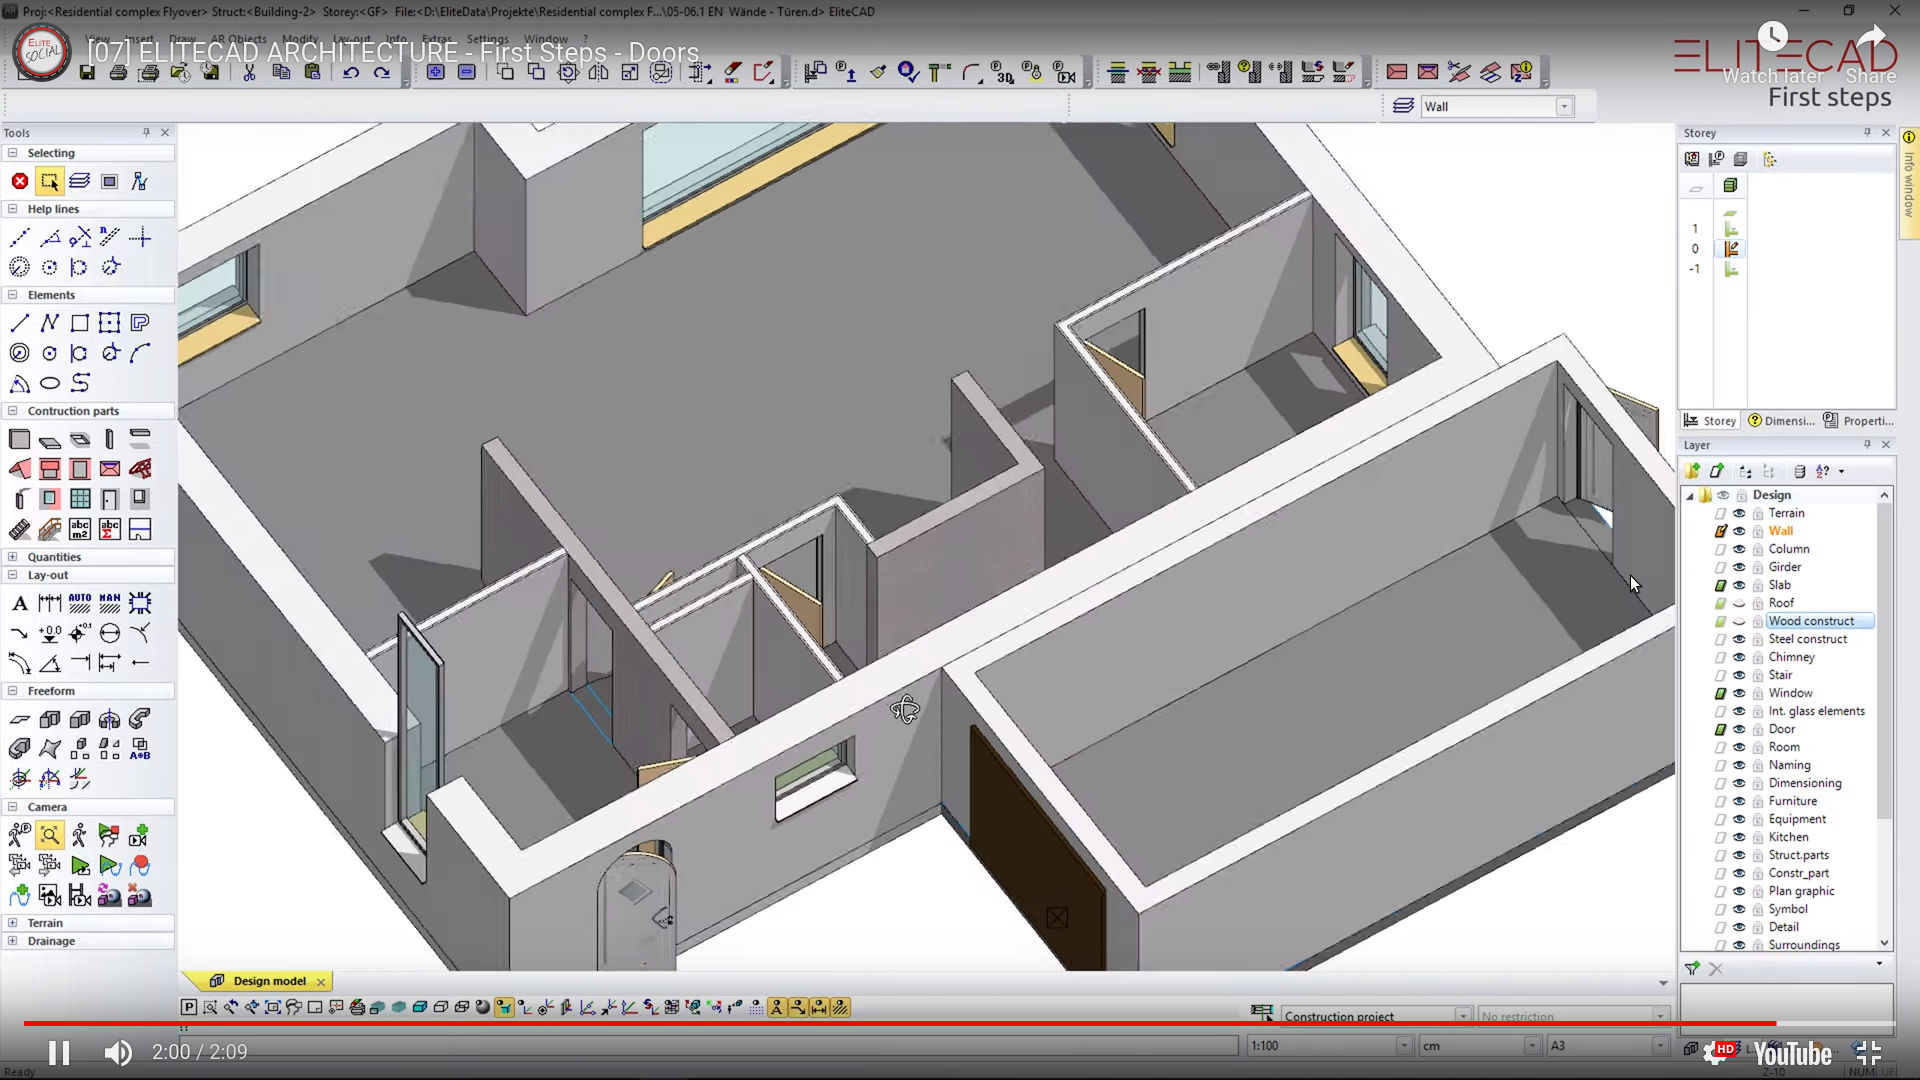The height and width of the screenshot is (1080, 1920).
Task: Toggle visibility of Door layer
Action: [x=1739, y=729]
